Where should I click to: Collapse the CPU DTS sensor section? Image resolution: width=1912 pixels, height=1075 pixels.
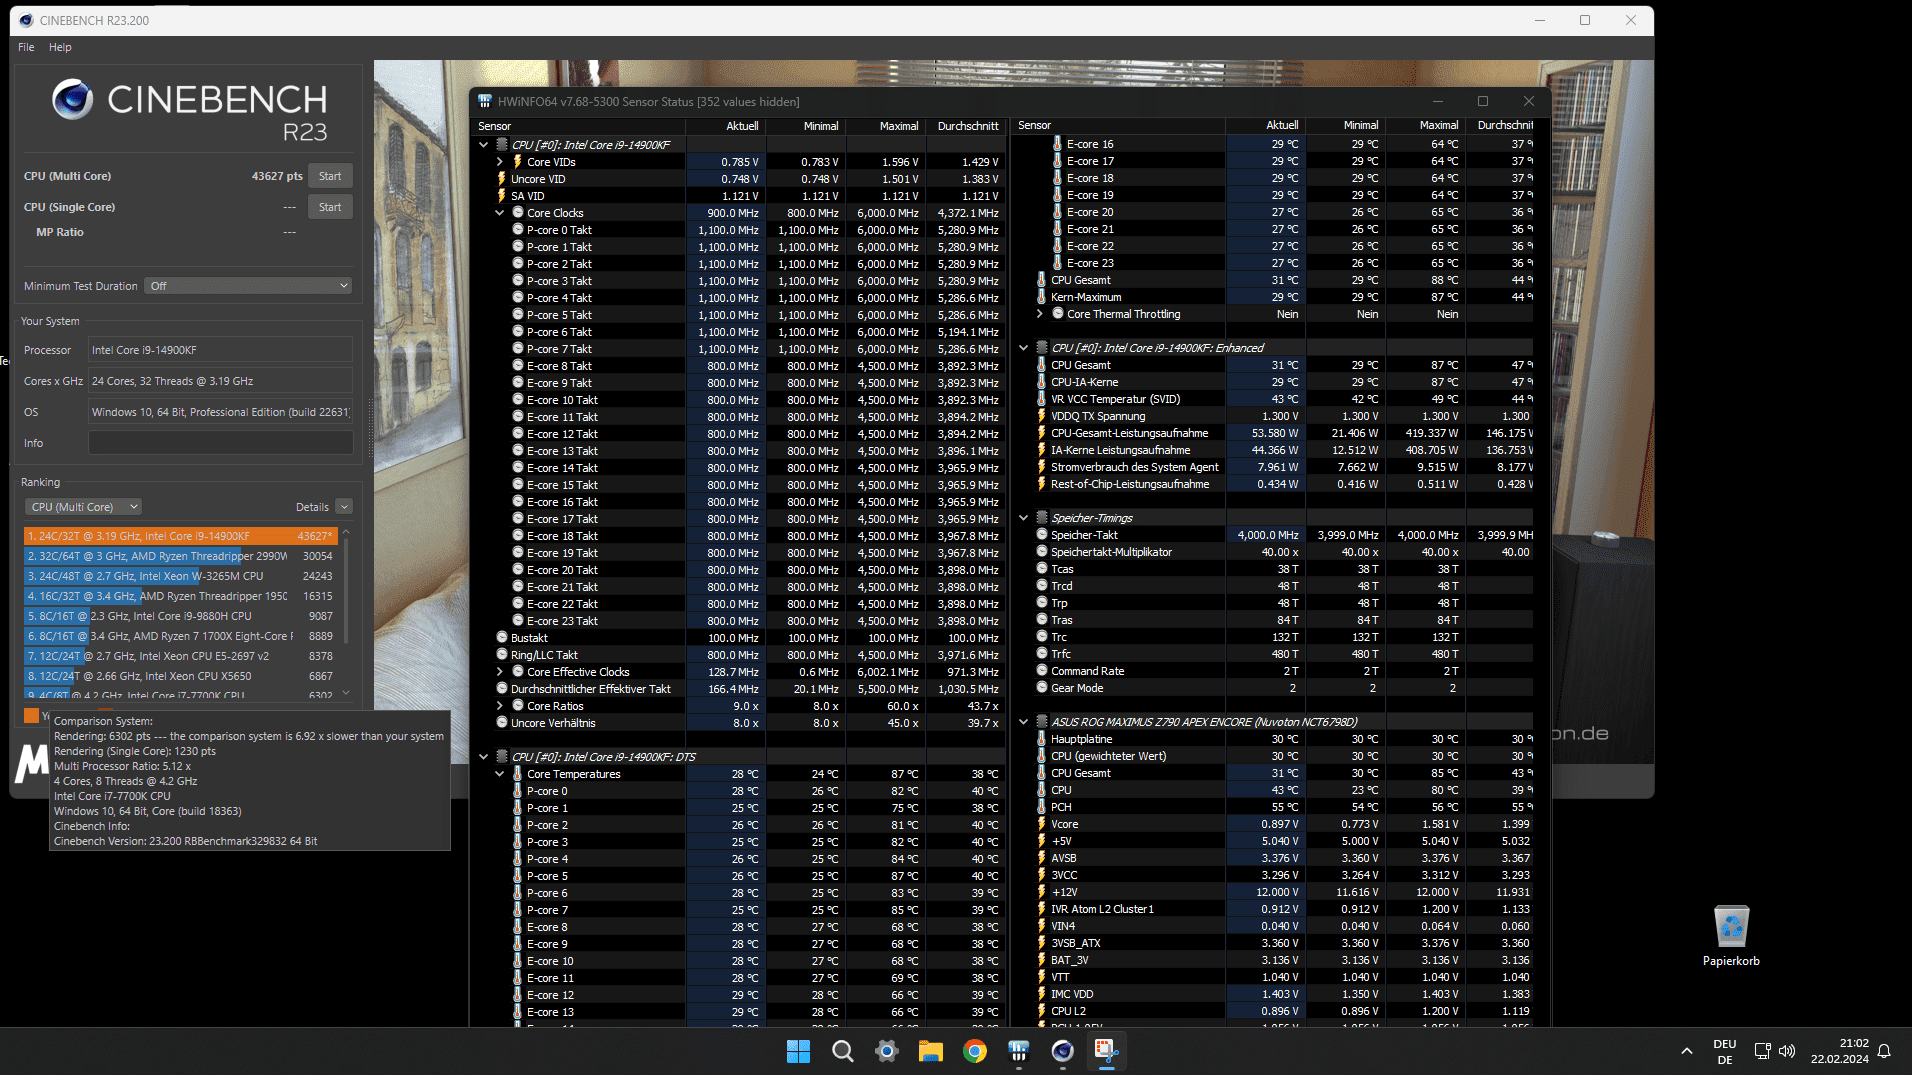coord(484,757)
